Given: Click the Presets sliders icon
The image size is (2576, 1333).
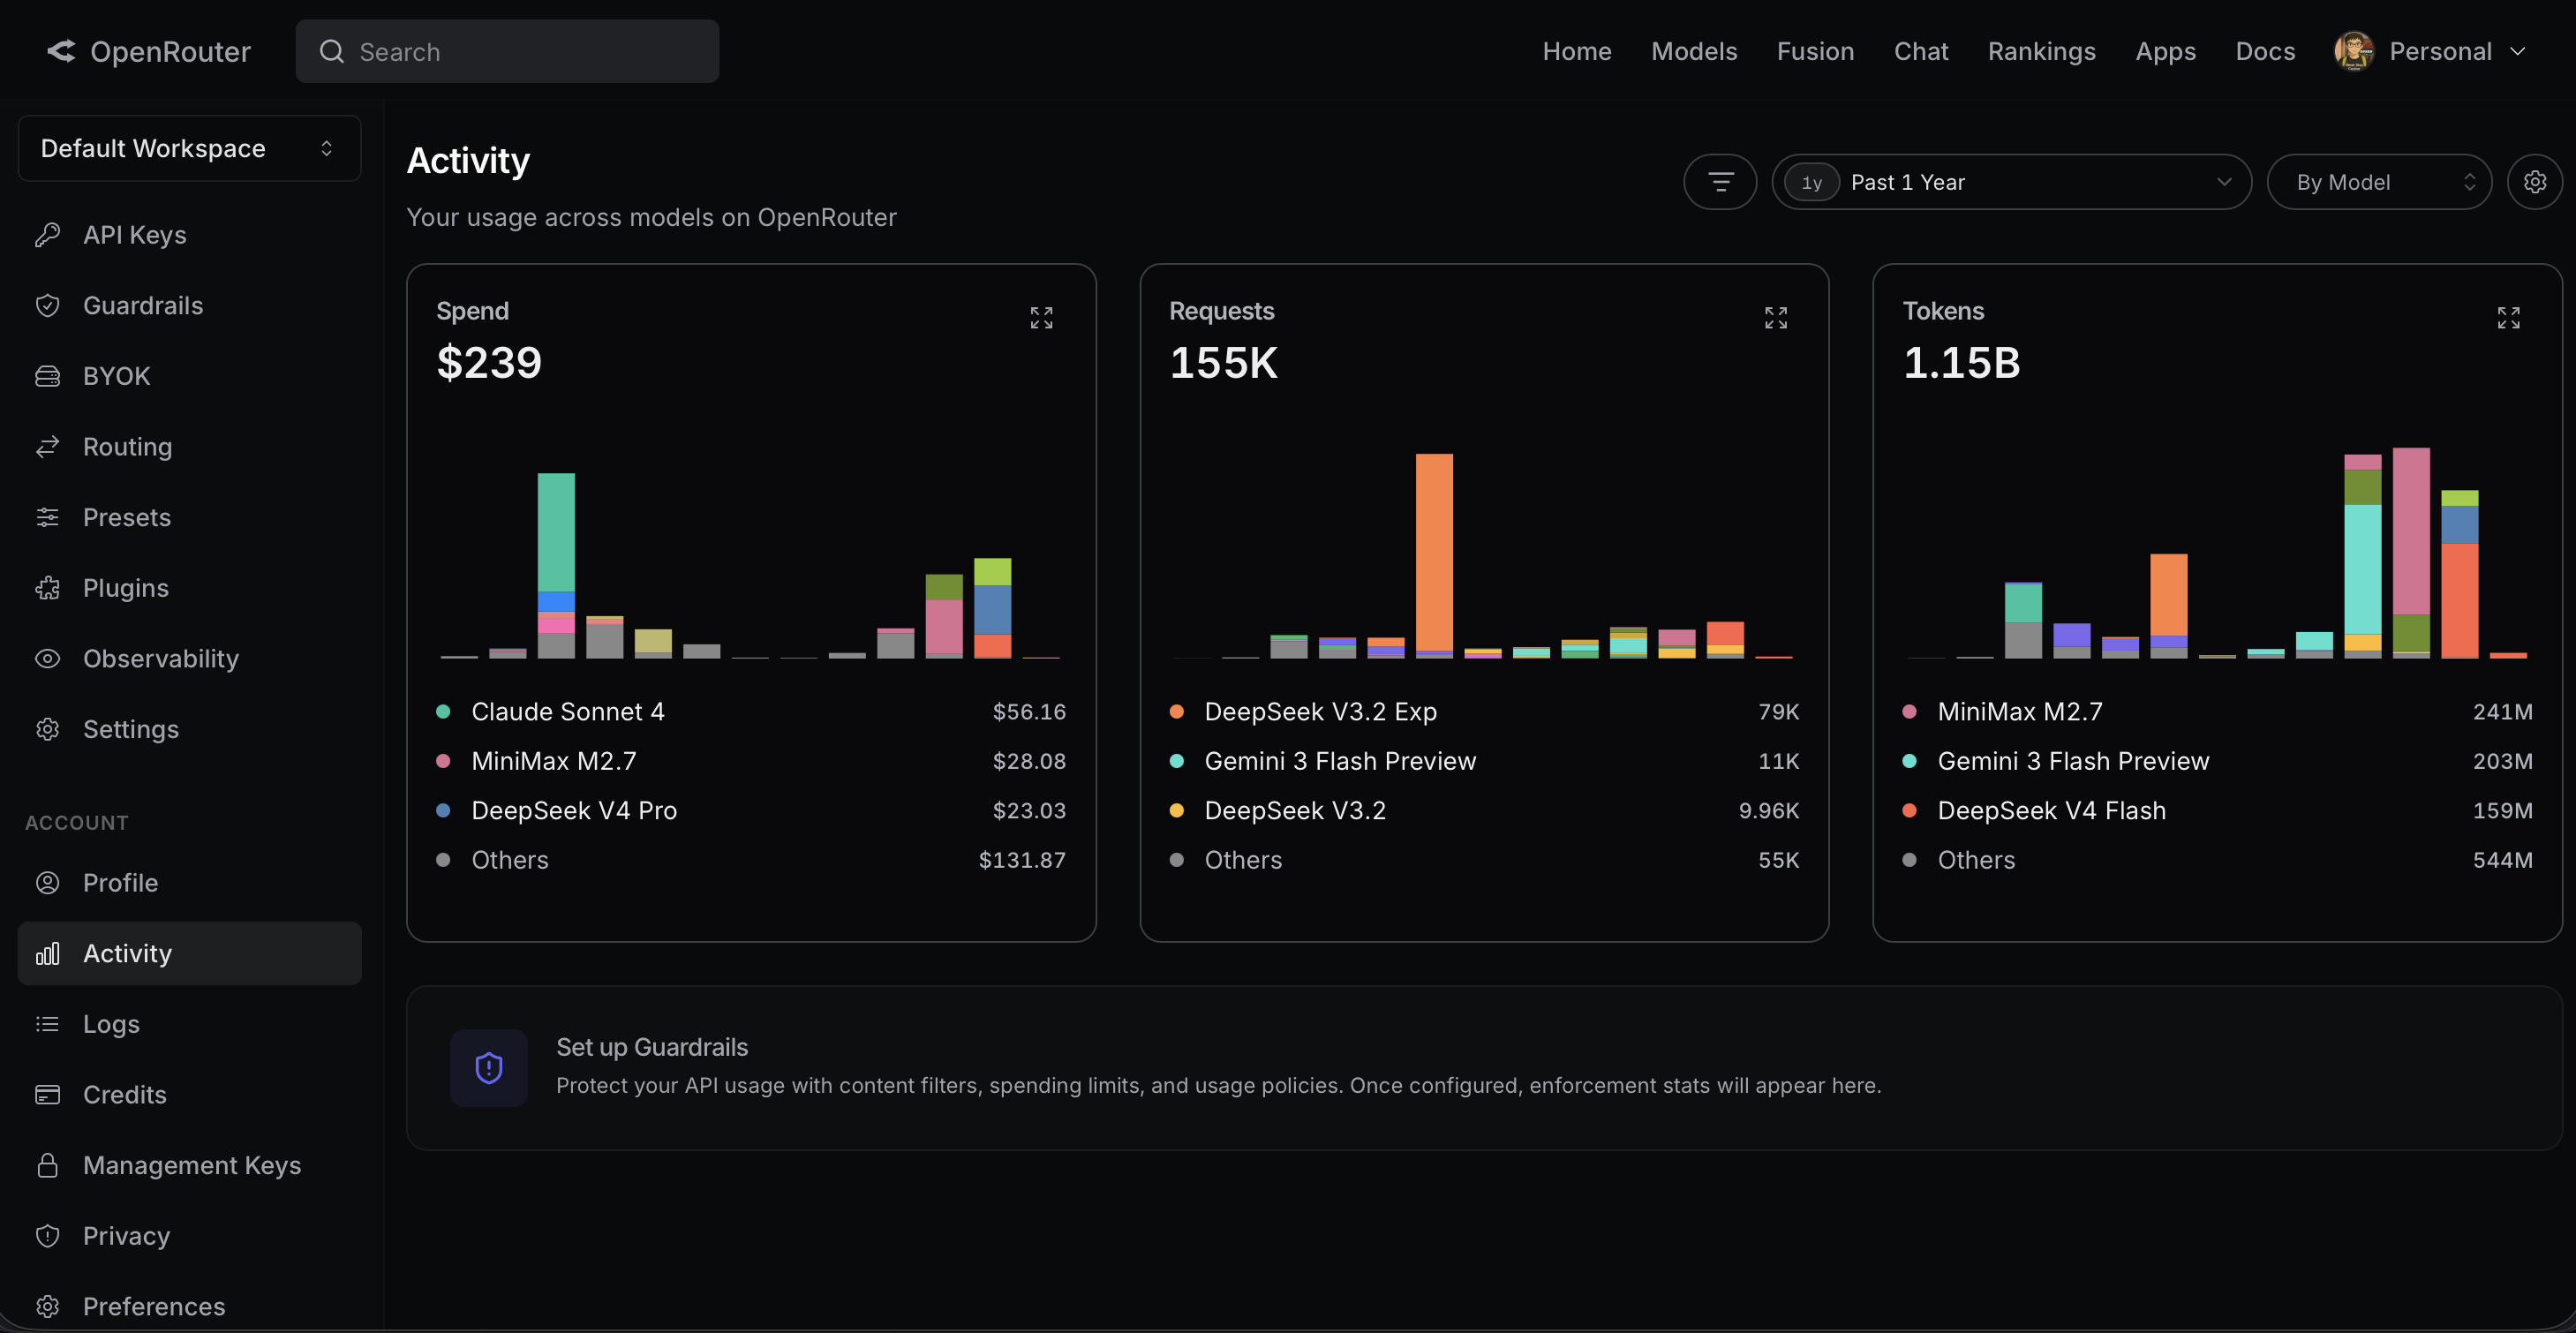Looking at the screenshot, I should pos(47,517).
